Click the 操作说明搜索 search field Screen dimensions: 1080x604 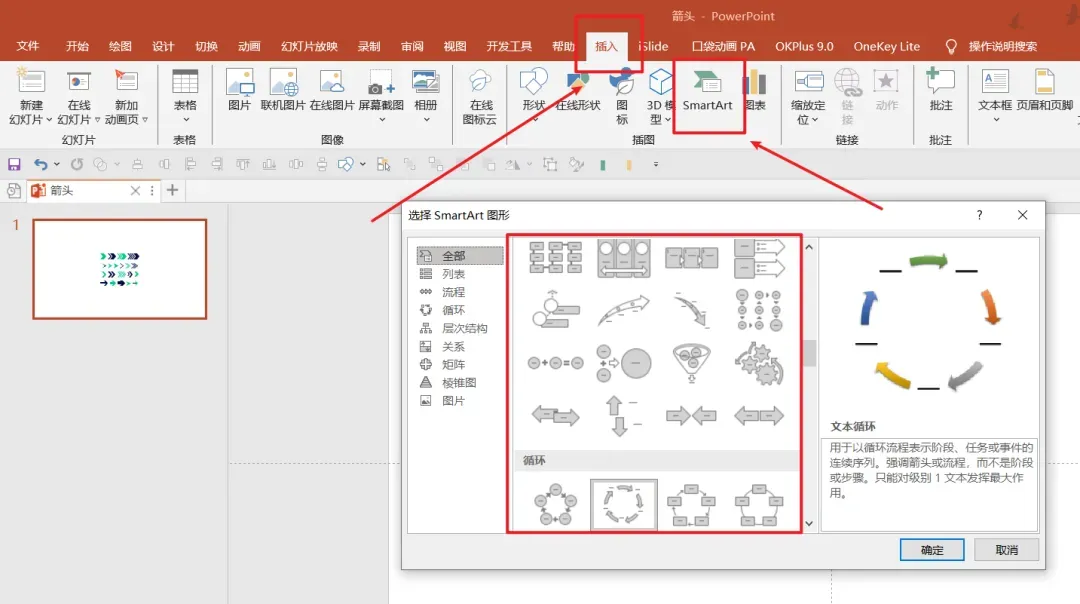coord(1003,46)
